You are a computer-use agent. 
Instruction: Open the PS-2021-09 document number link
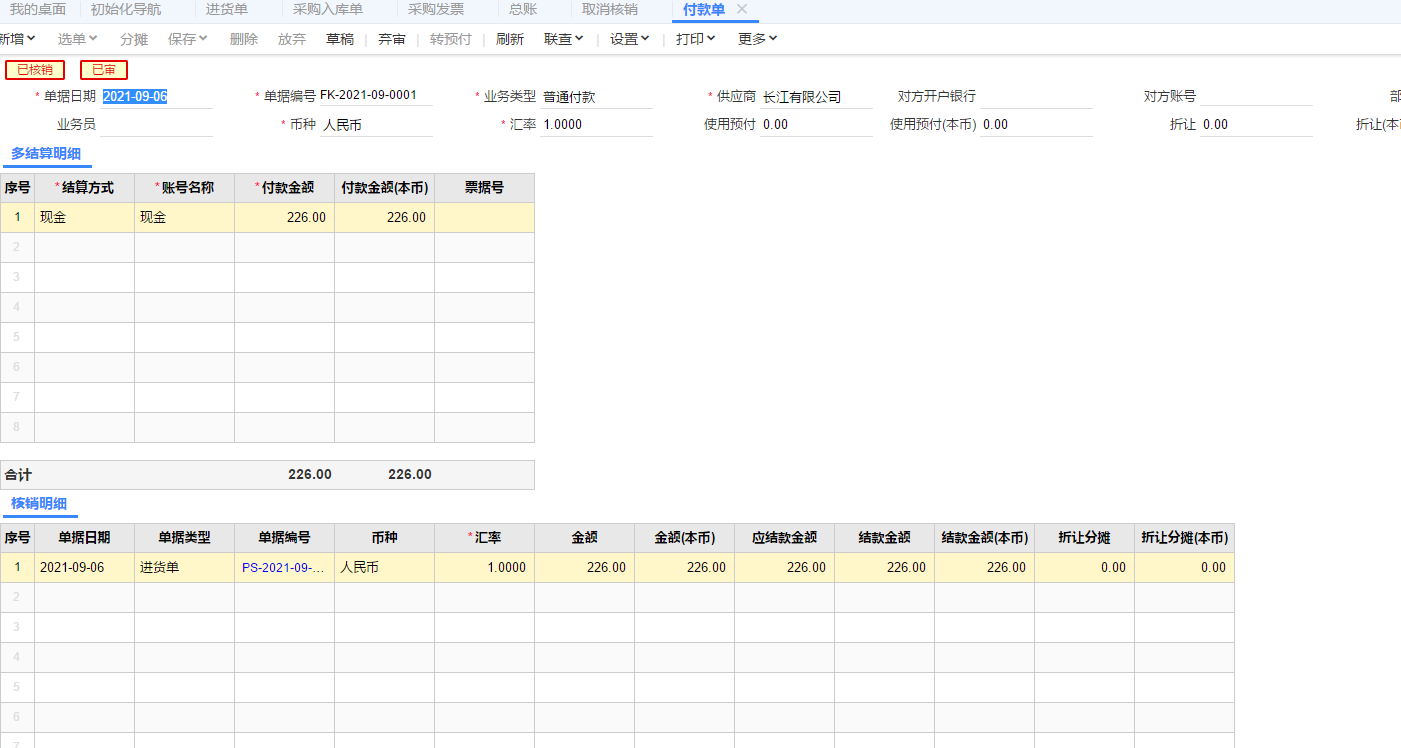click(x=283, y=568)
